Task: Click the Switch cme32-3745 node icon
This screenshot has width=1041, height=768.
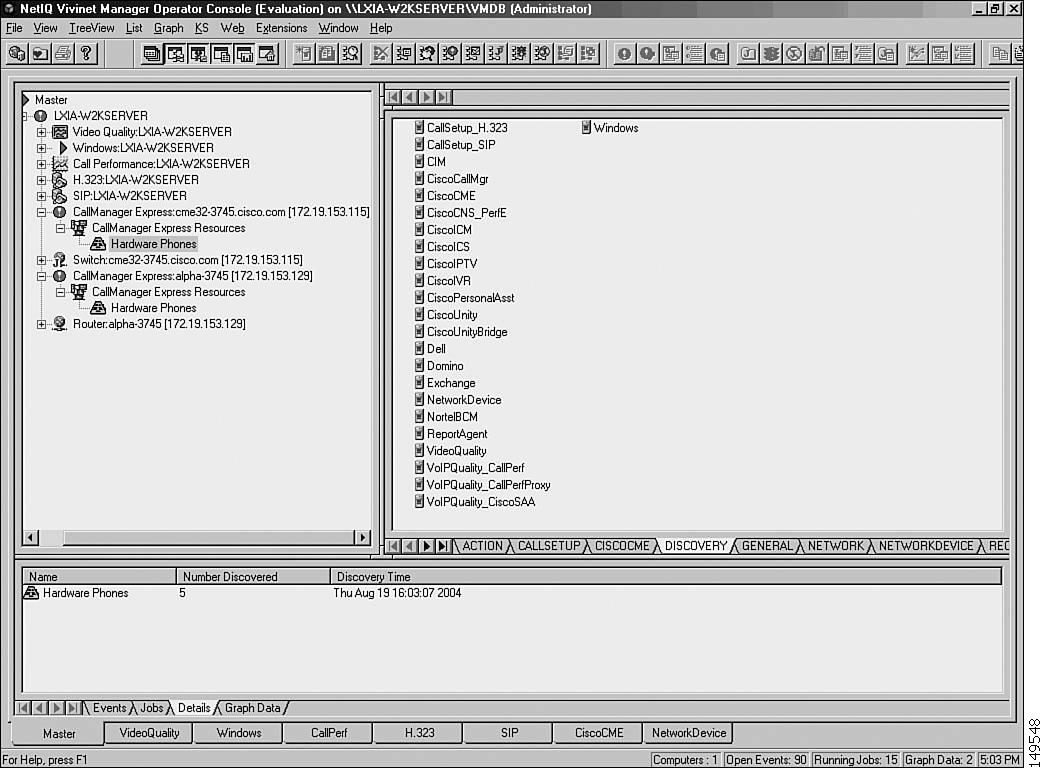Action: pos(60,260)
